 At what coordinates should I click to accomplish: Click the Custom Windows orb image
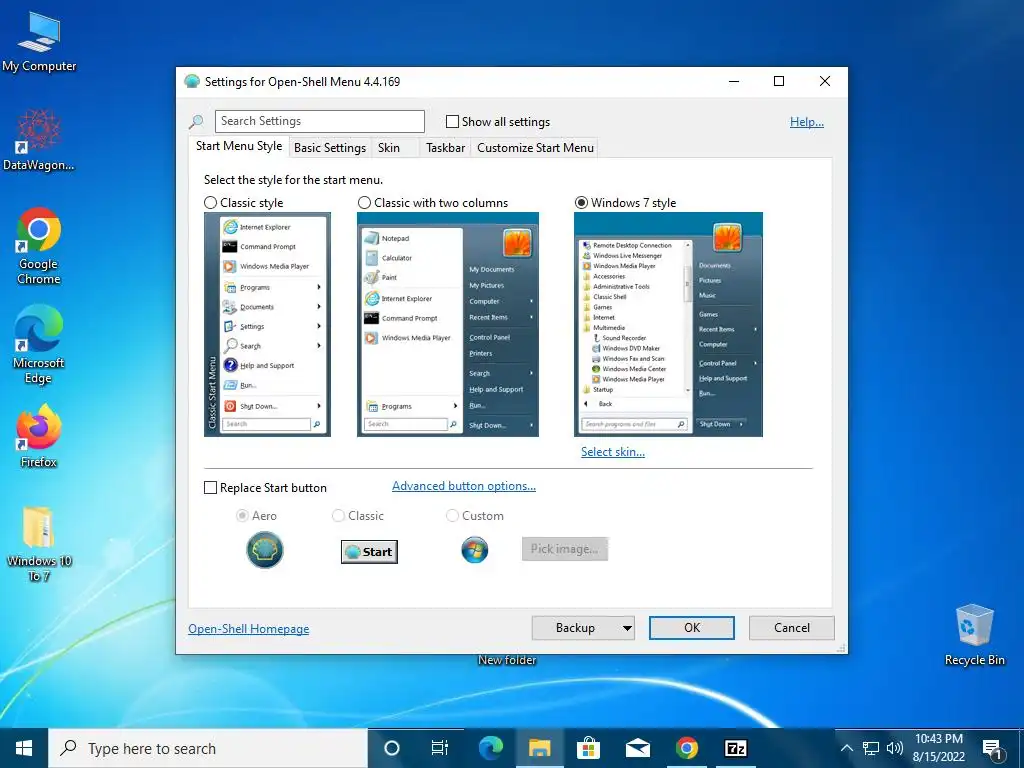point(475,550)
